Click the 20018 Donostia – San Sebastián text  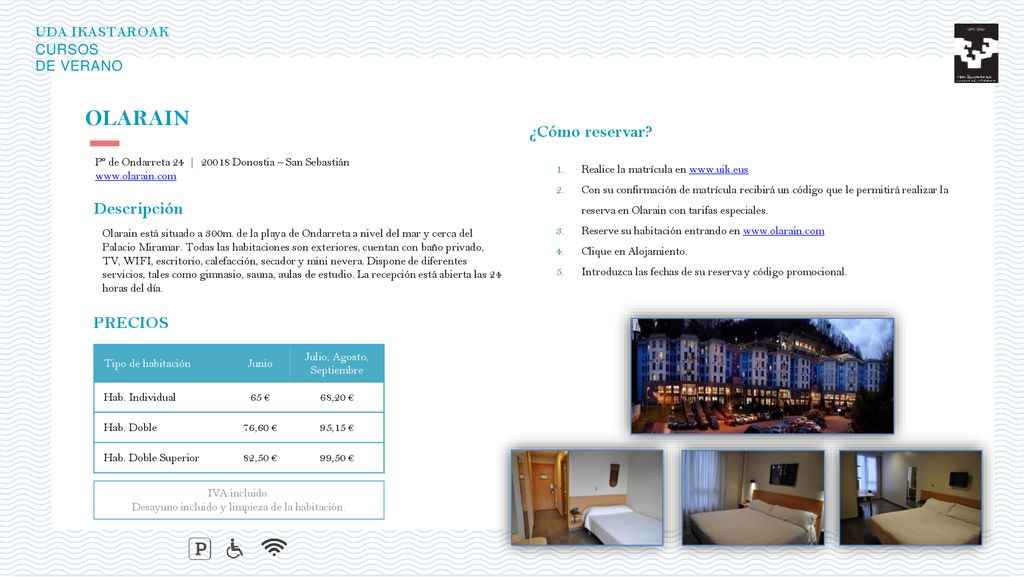(x=275, y=162)
